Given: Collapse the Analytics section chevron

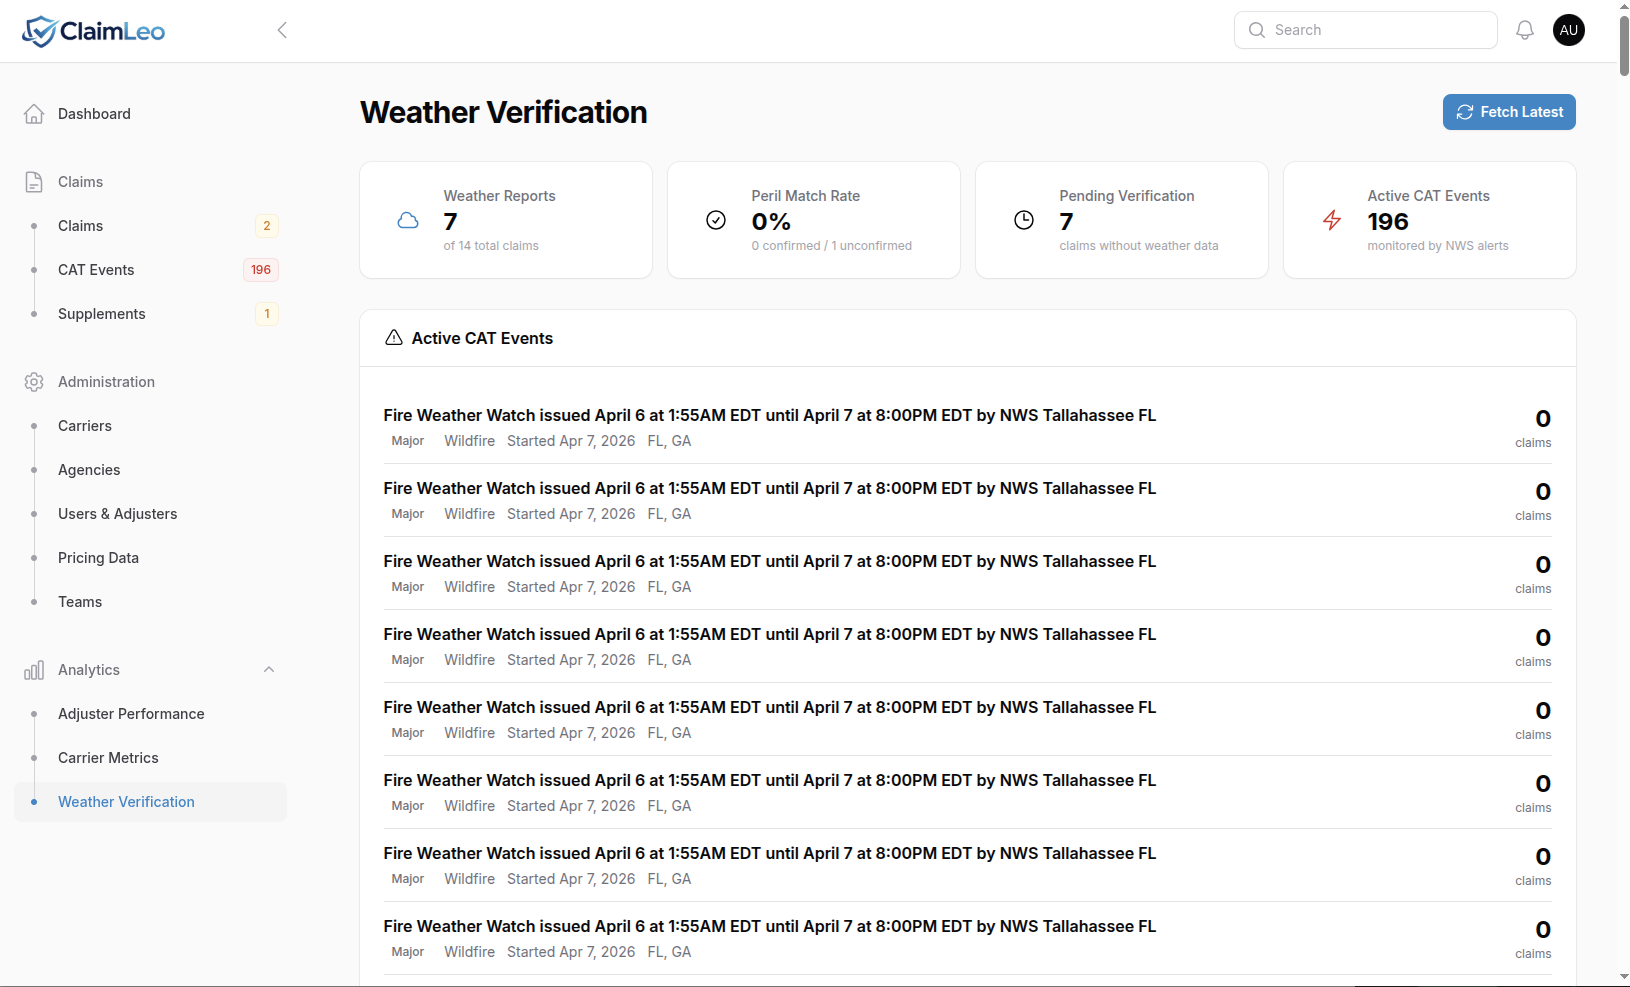Looking at the screenshot, I should [268, 670].
